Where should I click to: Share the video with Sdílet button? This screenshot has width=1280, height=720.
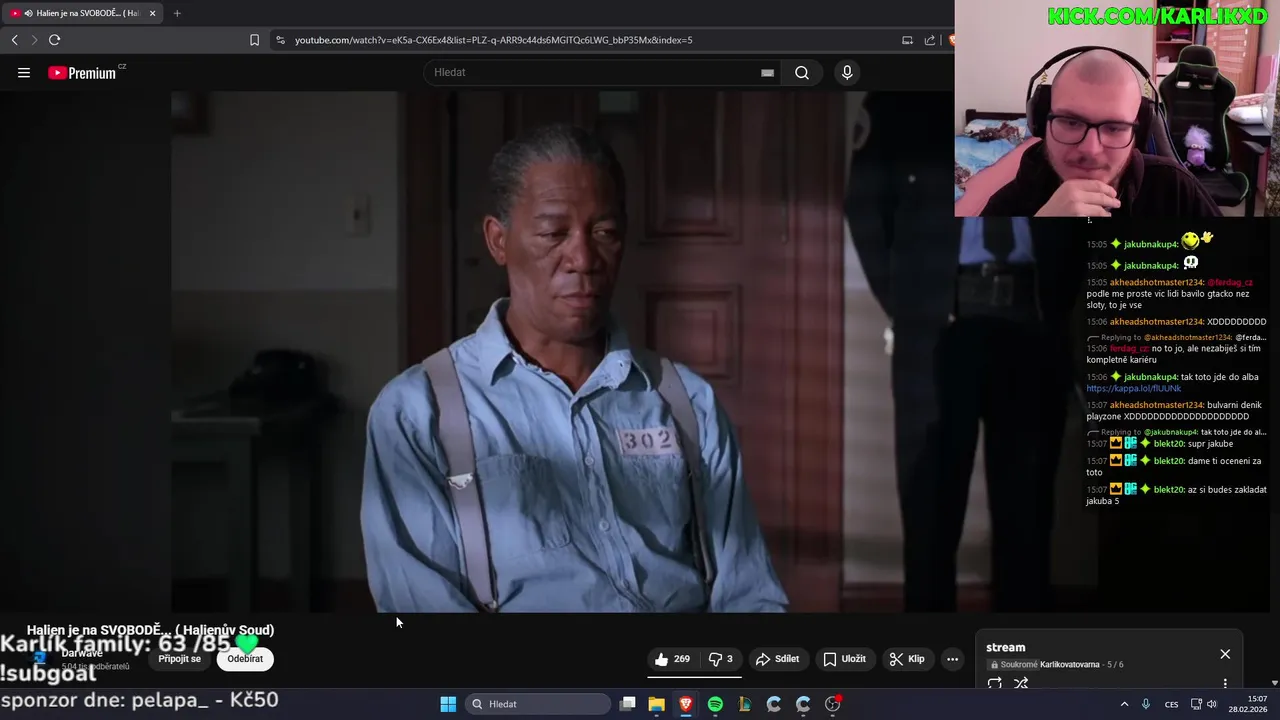pos(777,659)
